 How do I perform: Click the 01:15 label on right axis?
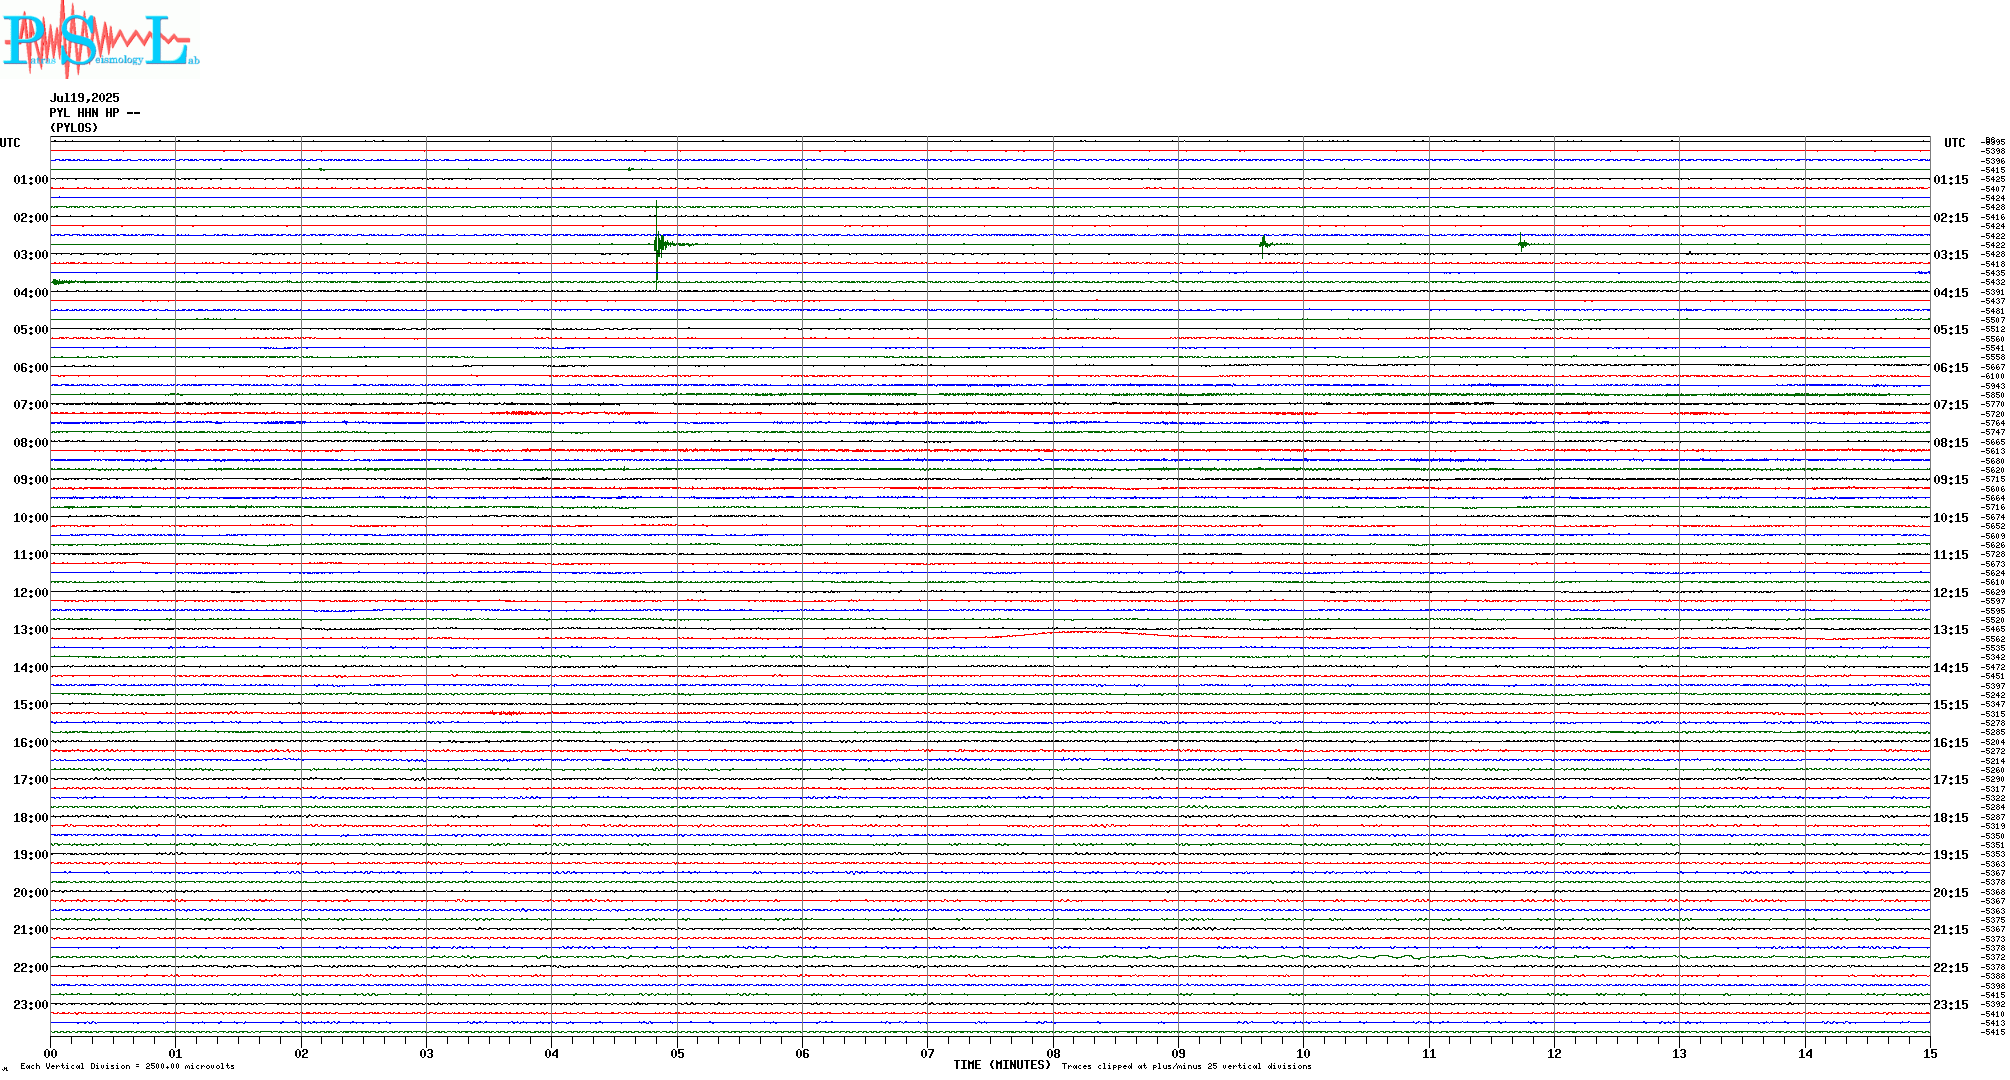[1951, 180]
